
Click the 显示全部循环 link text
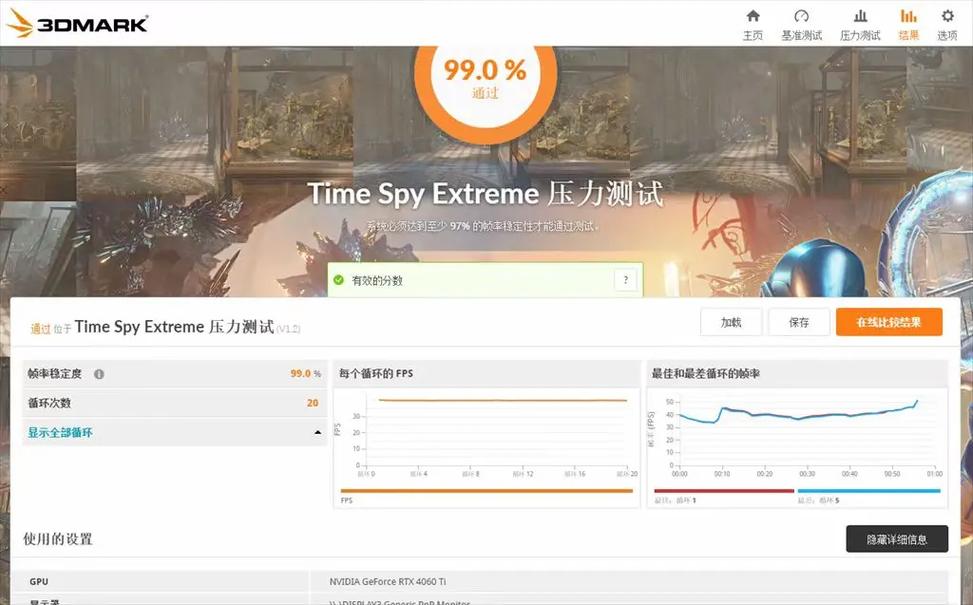[x=60, y=433]
